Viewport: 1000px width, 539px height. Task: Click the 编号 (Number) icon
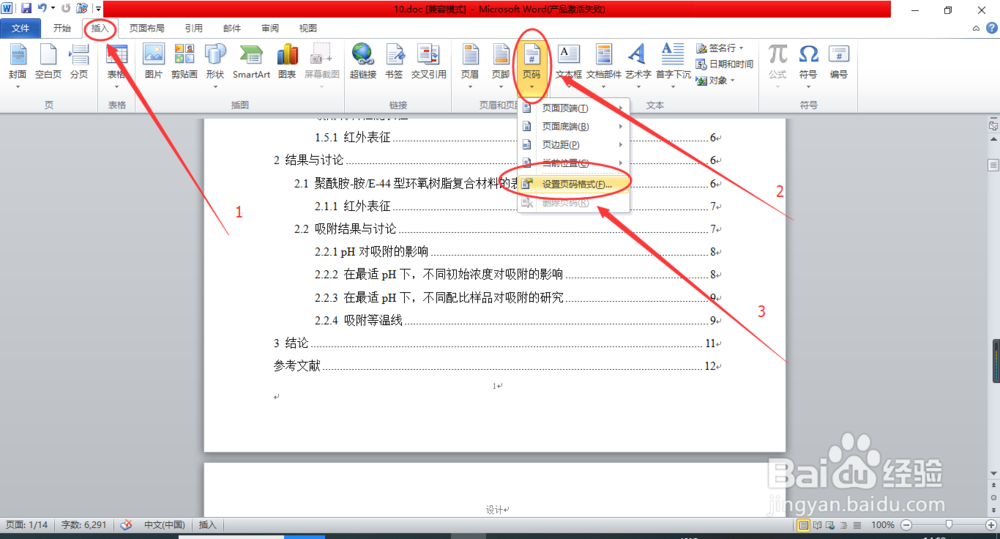(839, 62)
